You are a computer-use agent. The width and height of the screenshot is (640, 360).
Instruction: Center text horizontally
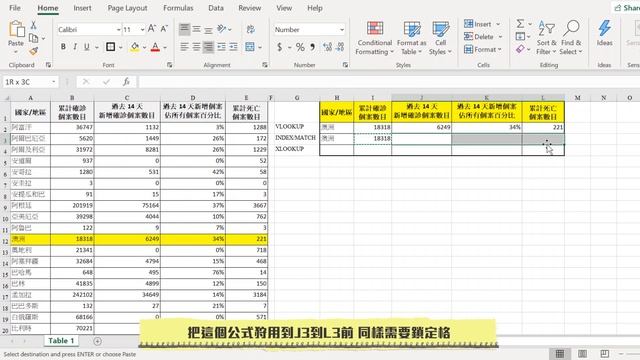click(196, 47)
